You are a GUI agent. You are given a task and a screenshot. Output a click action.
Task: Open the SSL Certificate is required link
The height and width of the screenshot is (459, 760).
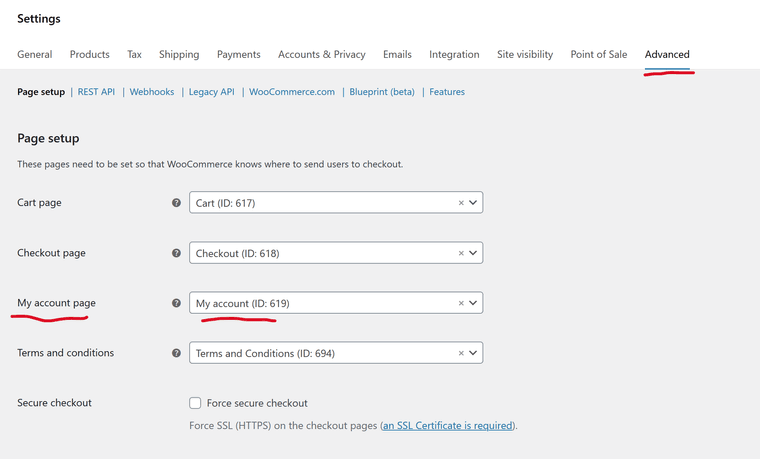tap(447, 426)
